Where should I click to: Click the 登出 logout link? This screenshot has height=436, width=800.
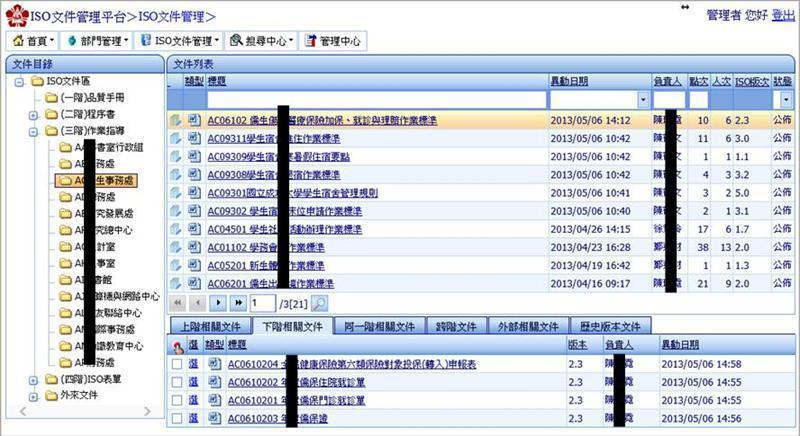(783, 15)
